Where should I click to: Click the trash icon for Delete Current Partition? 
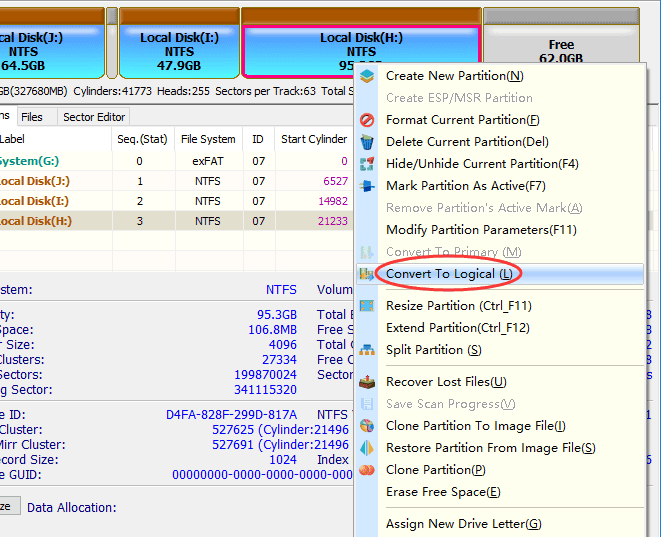point(367,142)
